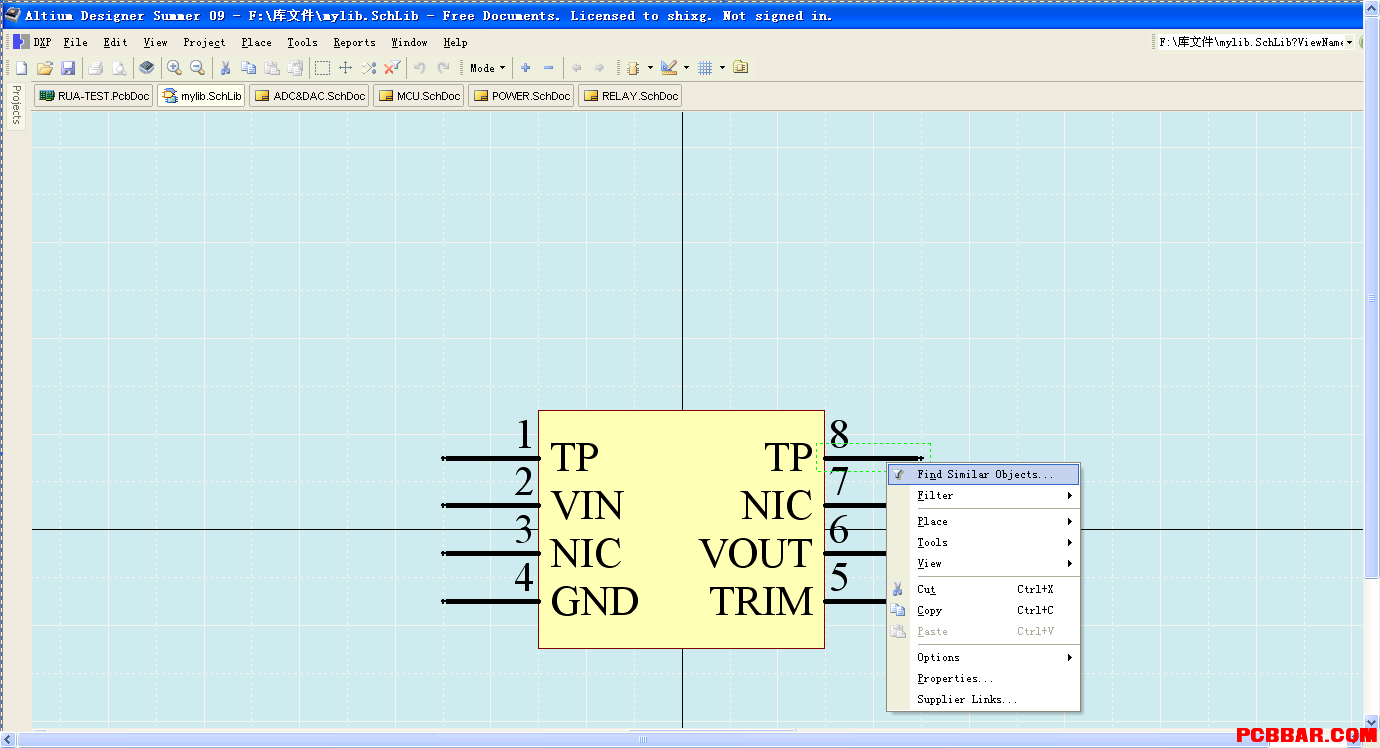Screen dimensions: 1380x748
Task: Expand the View submenu in the context menu
Action: (x=984, y=564)
